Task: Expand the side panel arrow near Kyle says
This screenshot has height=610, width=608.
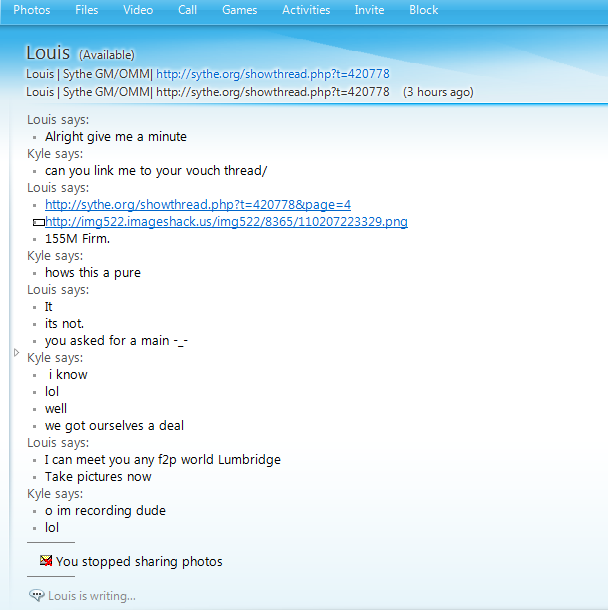Action: click(x=16, y=352)
